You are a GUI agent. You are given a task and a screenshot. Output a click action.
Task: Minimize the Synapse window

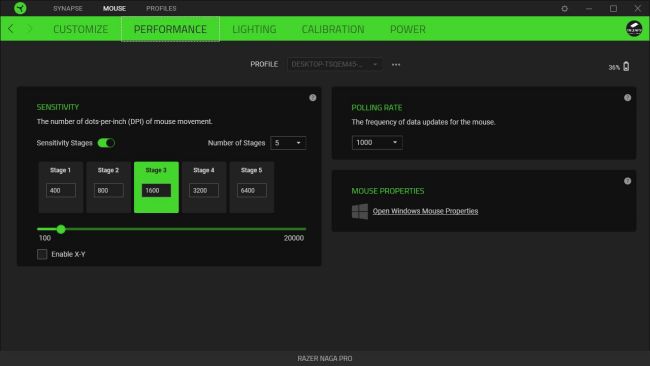[x=589, y=8]
